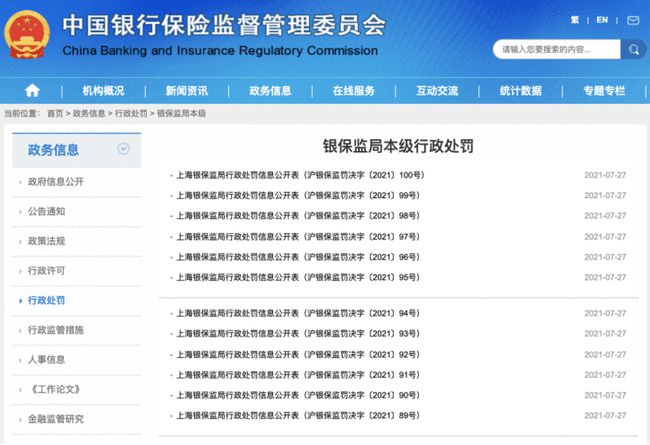Select 政府信息公开 in sidebar
The width and height of the screenshot is (650, 445).
pyautogui.click(x=56, y=182)
